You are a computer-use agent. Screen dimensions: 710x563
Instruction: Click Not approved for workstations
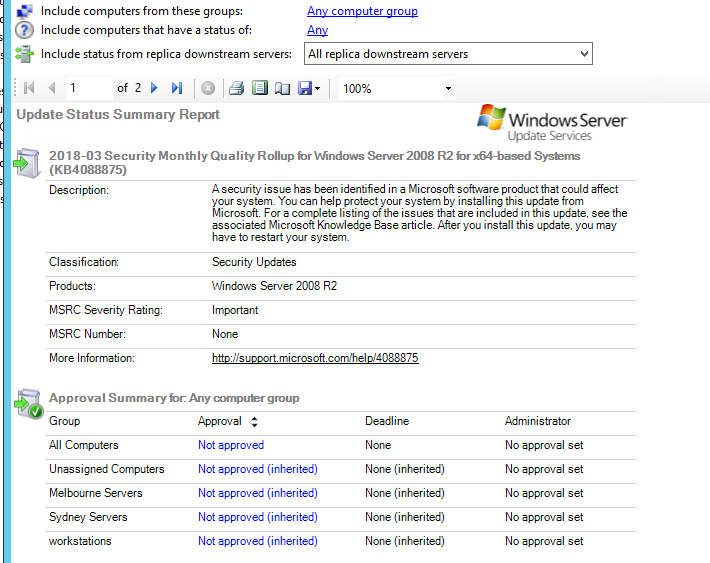258,541
